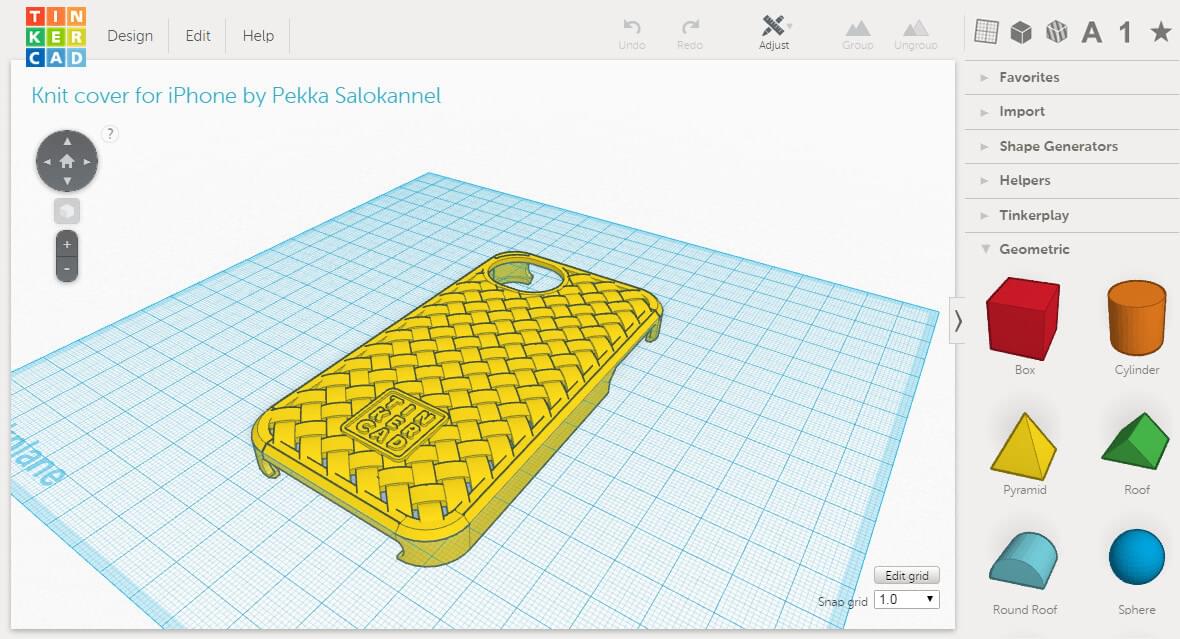This screenshot has width=1180, height=639.
Task: Click the Tinkercad logo
Action: (x=56, y=36)
